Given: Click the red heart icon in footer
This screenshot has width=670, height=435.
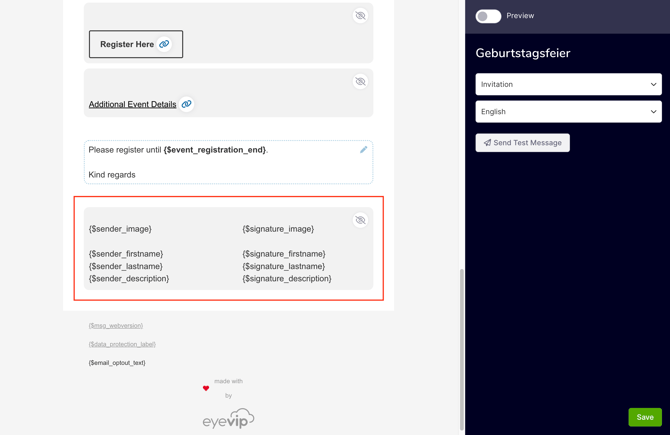Looking at the screenshot, I should [206, 388].
